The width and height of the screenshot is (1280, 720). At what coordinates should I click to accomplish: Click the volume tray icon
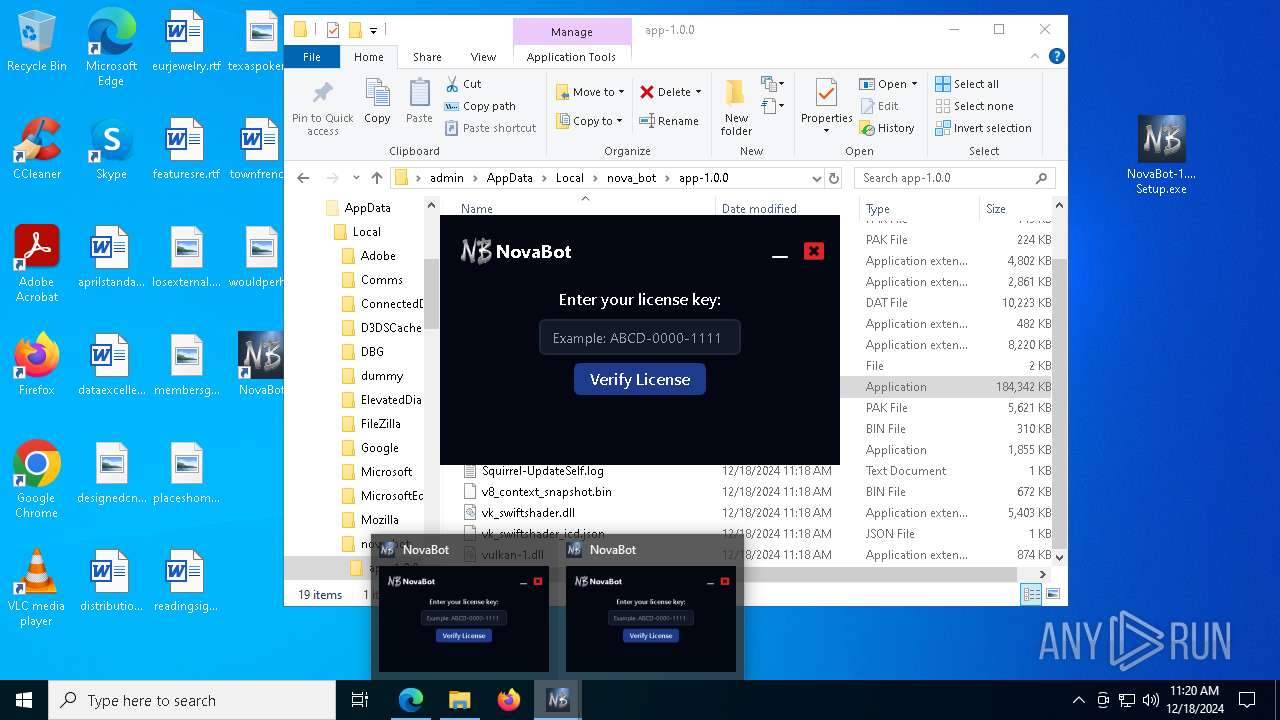[x=1151, y=700]
